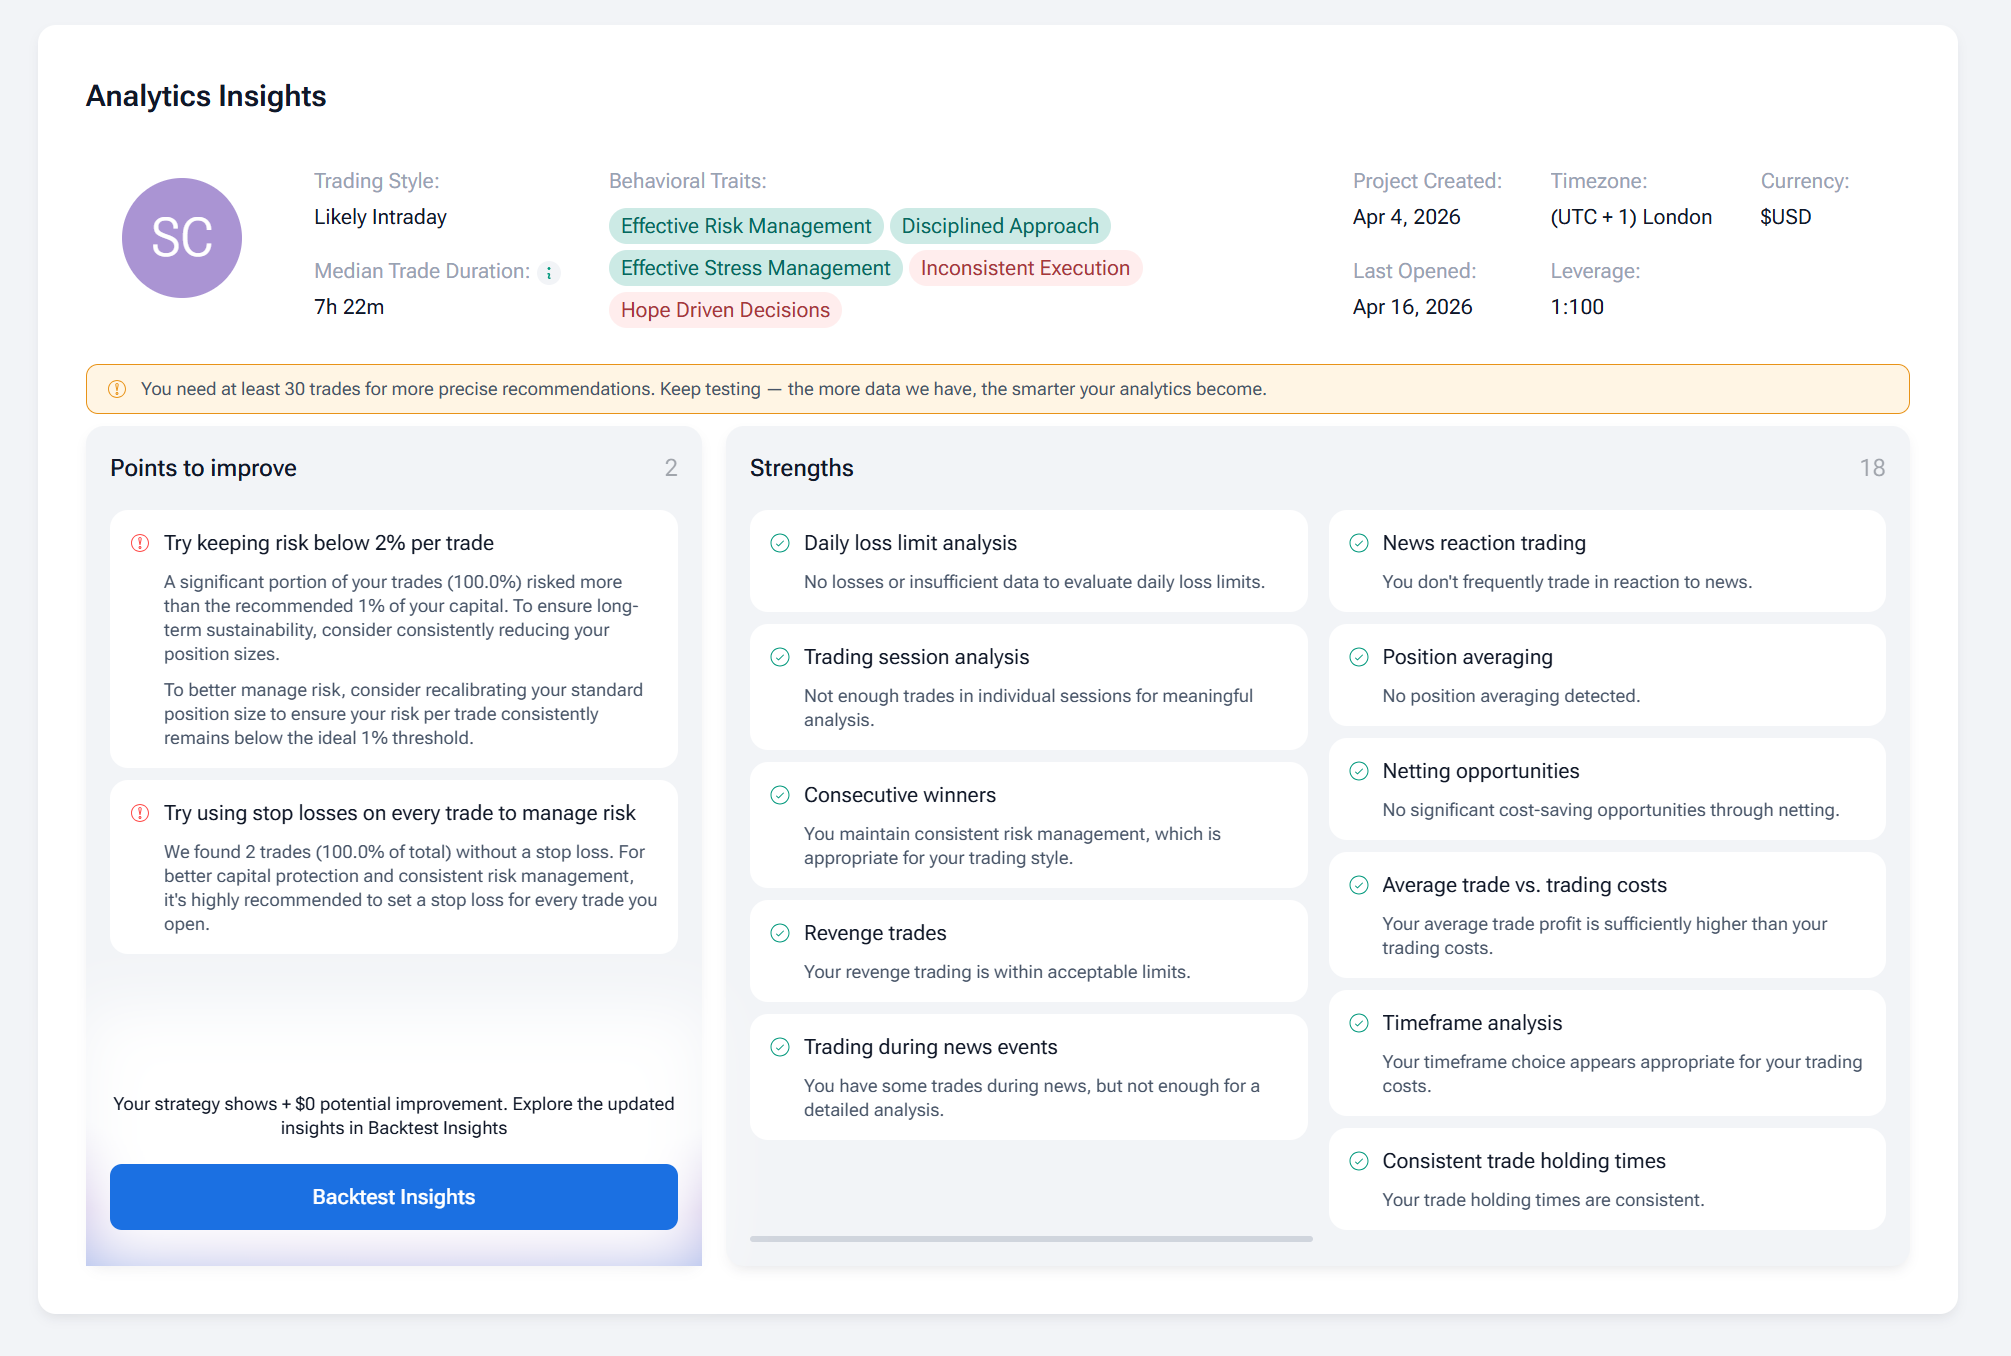This screenshot has width=2011, height=1356.
Task: Click checkmark icon for News reaction trading
Action: 1359,543
